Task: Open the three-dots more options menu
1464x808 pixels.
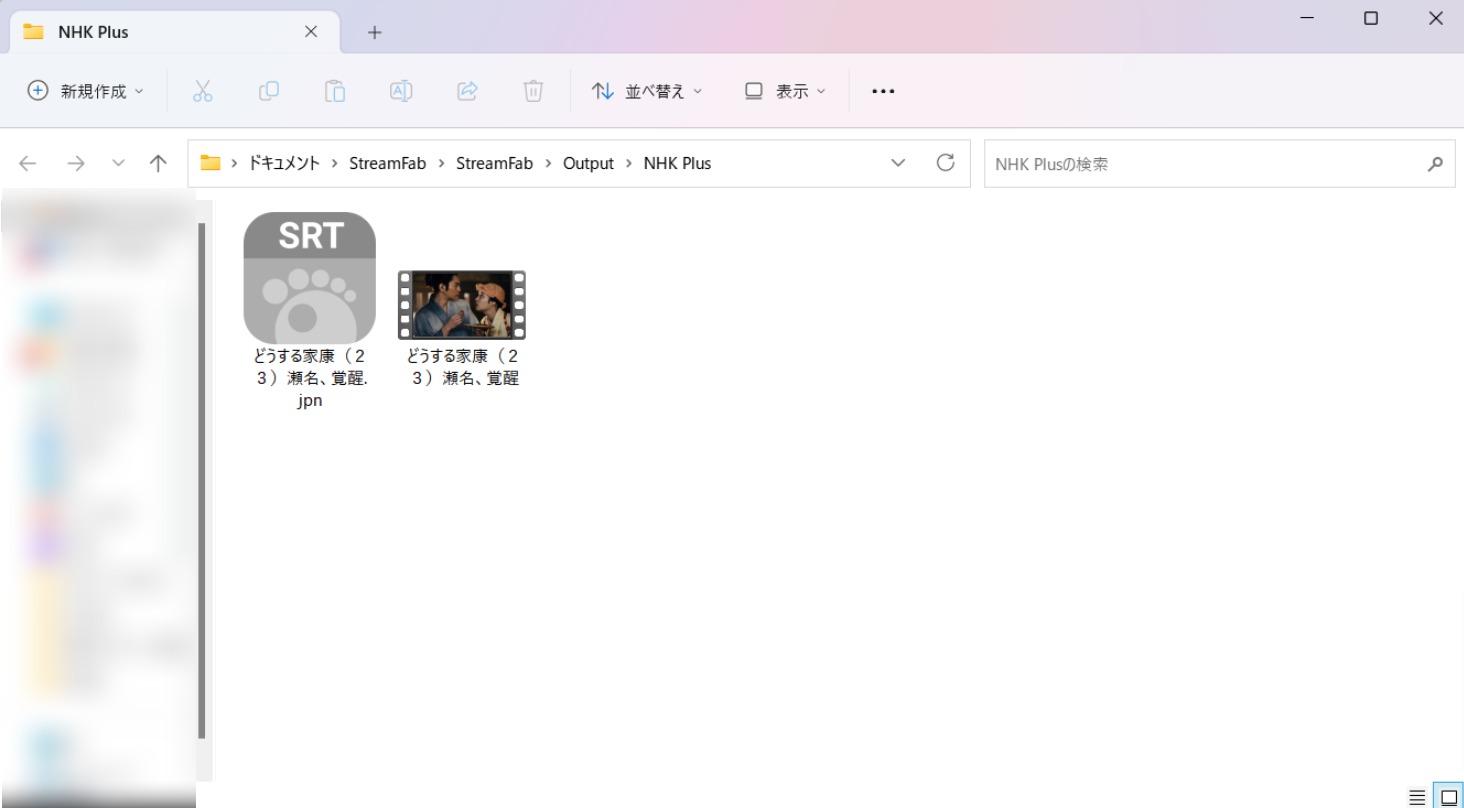Action: (882, 91)
